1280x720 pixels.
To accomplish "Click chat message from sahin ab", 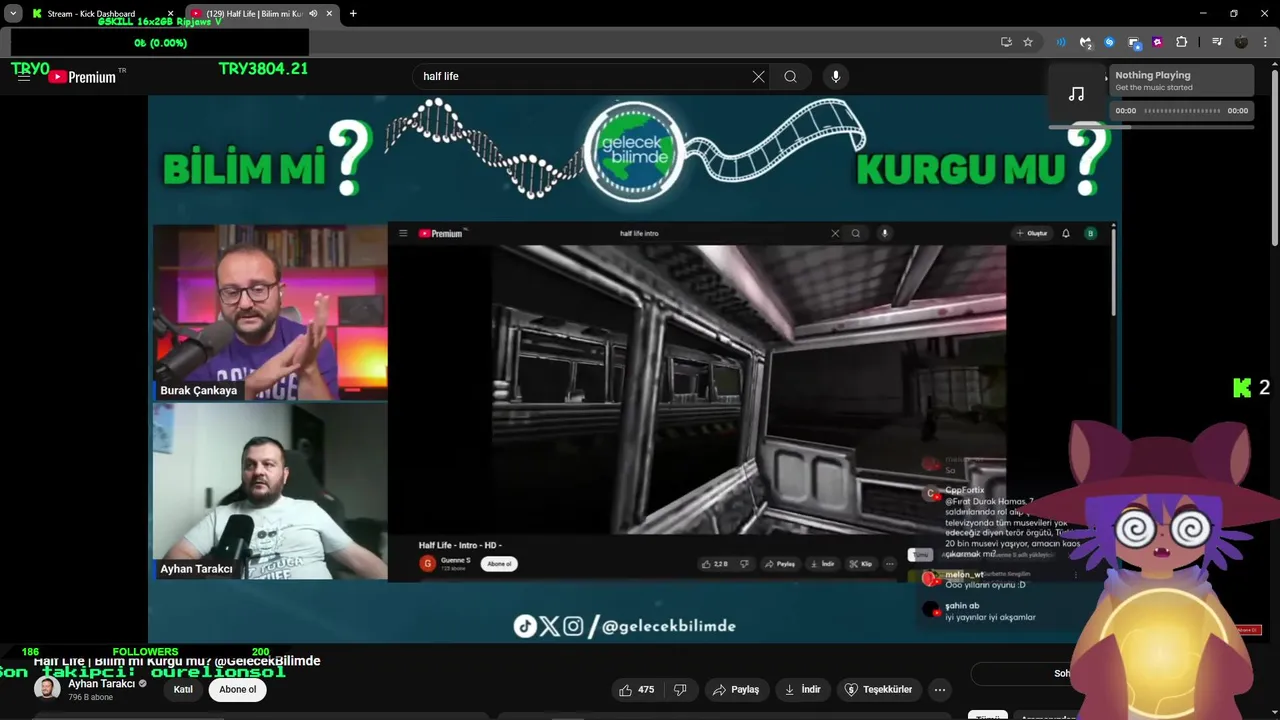I will click(x=980, y=611).
